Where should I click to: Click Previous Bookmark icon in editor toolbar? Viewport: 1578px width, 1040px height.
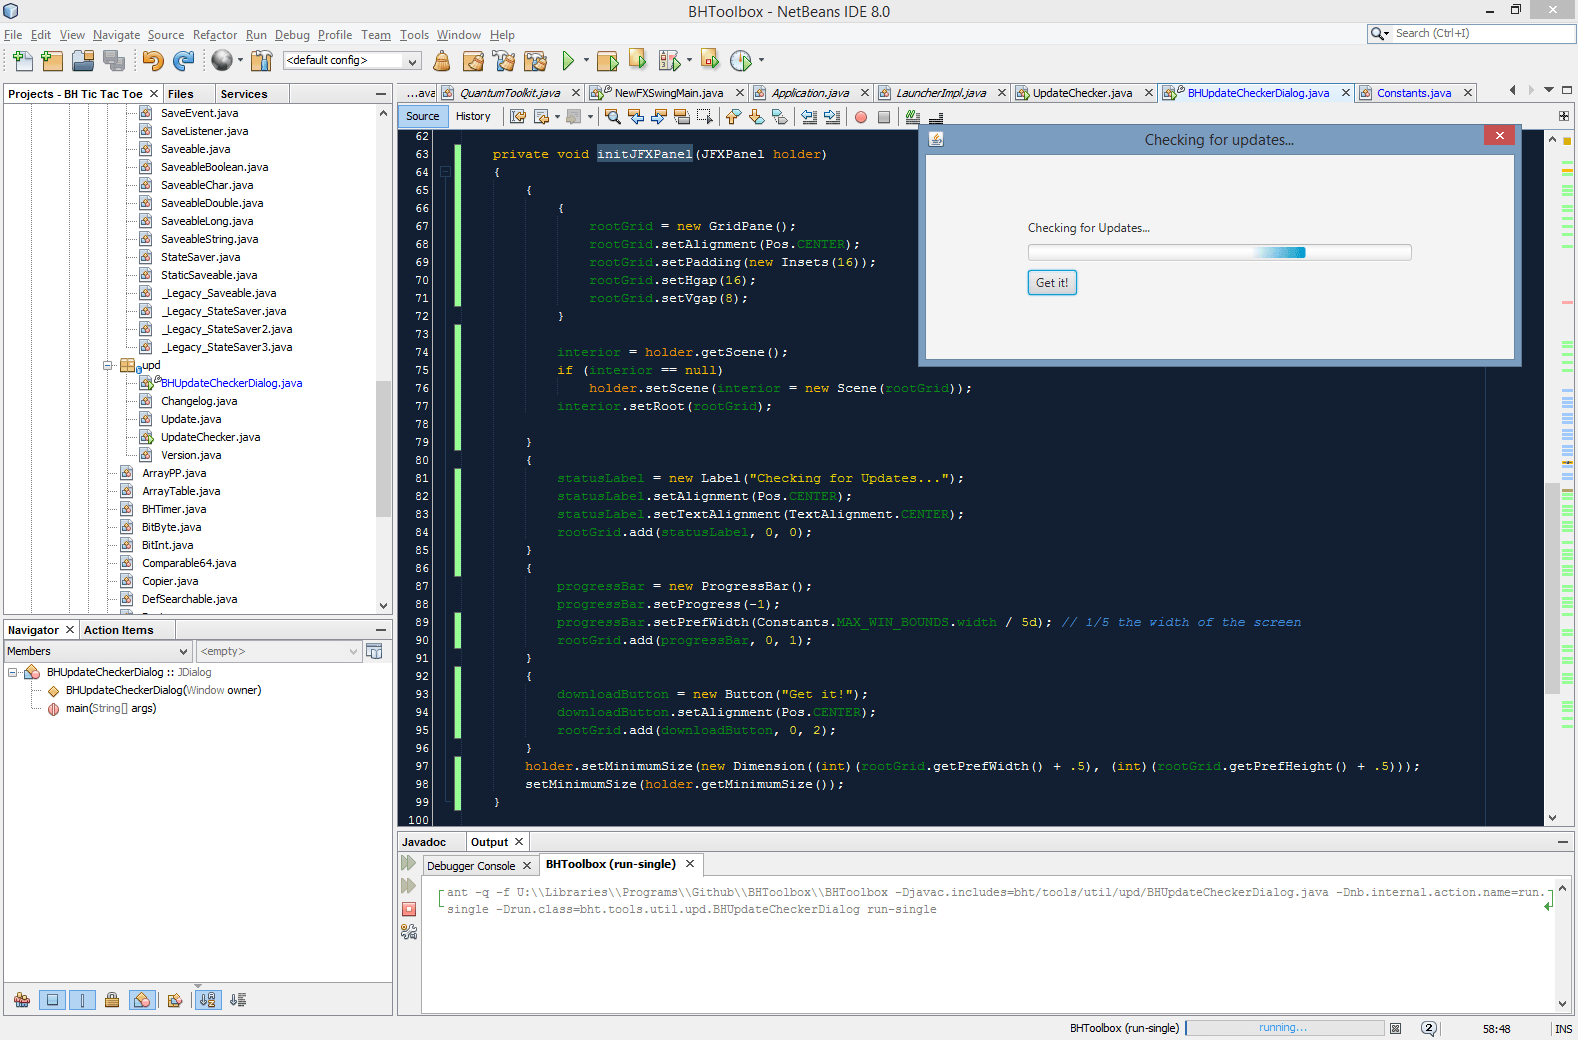click(733, 117)
